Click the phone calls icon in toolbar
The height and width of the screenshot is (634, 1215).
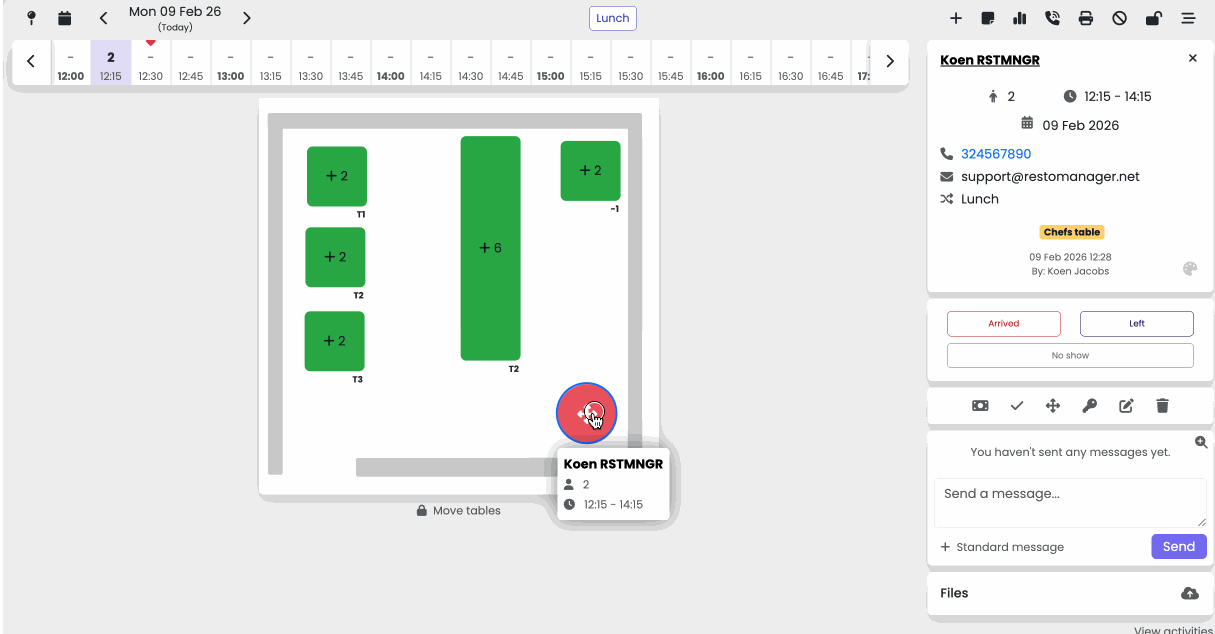[1052, 18]
